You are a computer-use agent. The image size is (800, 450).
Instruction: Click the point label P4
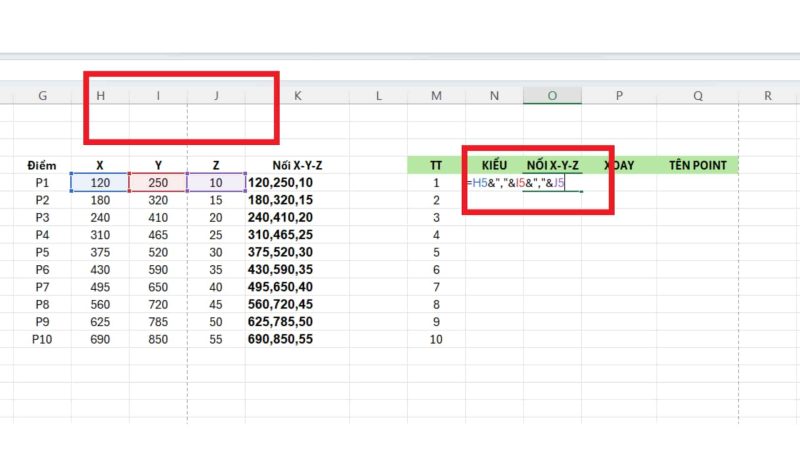[x=42, y=235]
